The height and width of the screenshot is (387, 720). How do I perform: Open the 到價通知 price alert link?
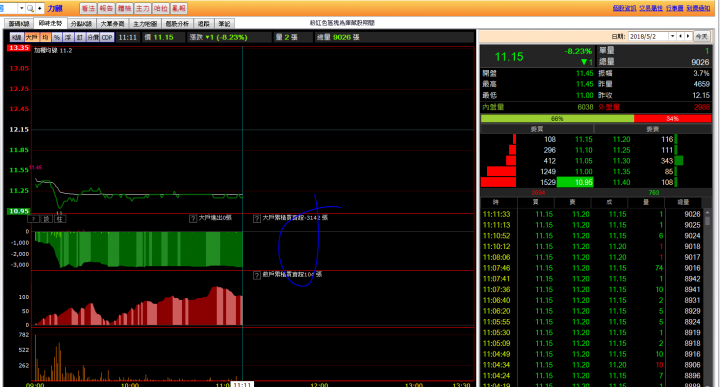[698, 8]
